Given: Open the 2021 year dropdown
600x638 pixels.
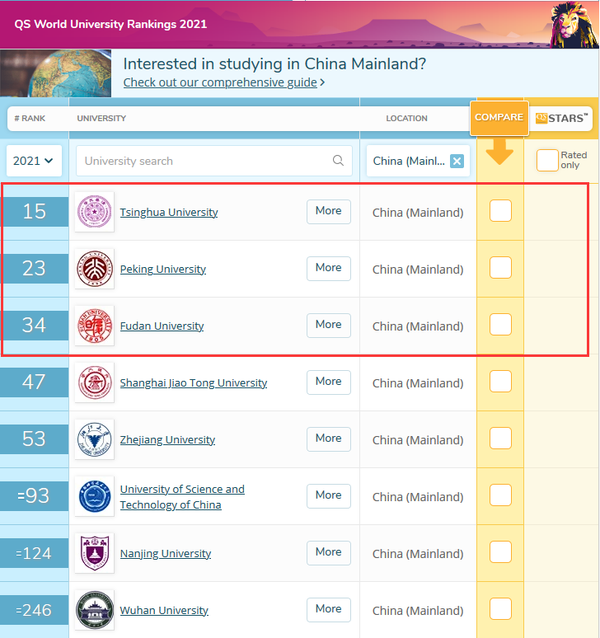Looking at the screenshot, I should [34, 161].
